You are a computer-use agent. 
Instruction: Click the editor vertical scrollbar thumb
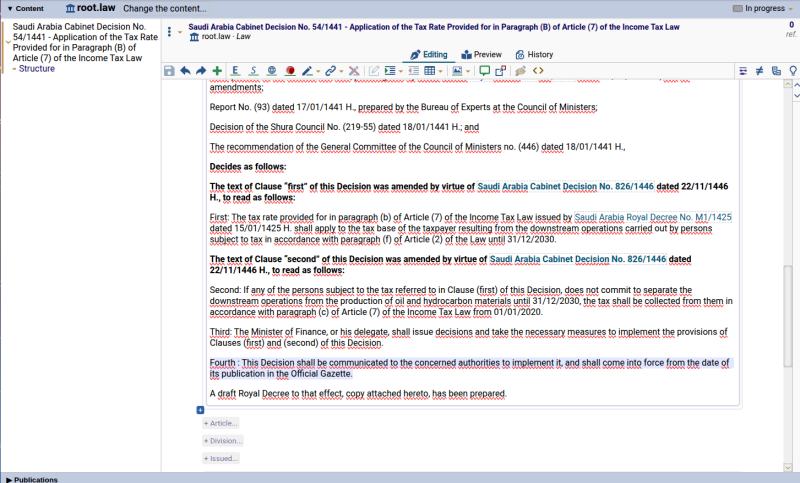click(x=788, y=316)
